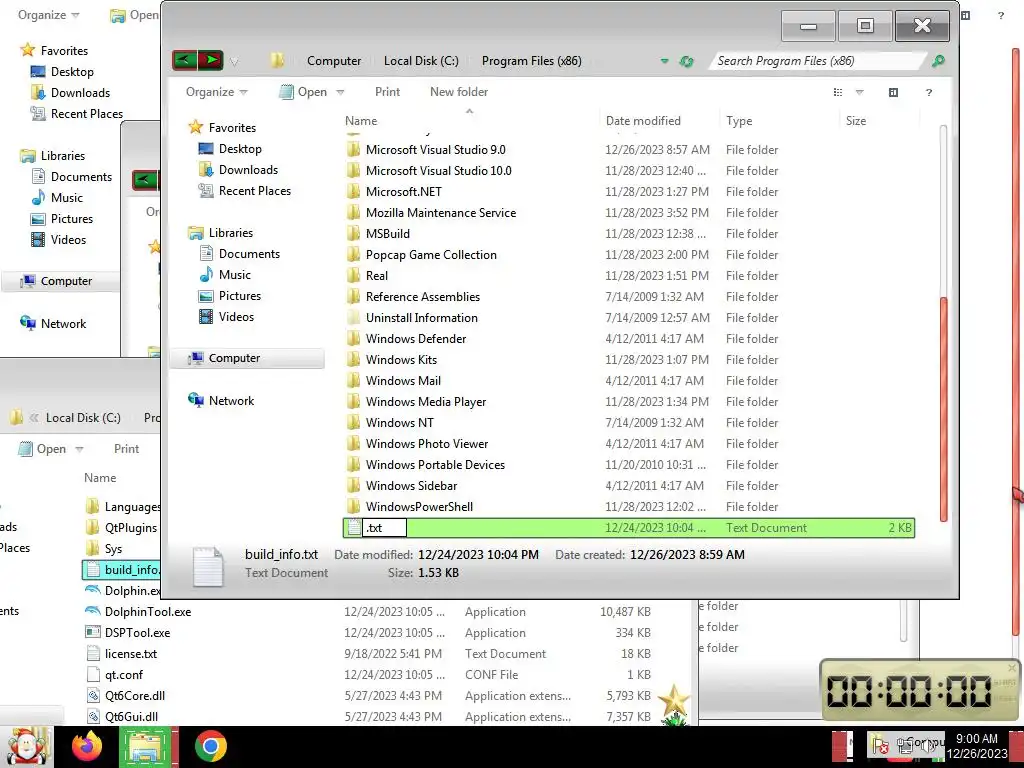Open recent locations dropdown beside navigation arrows

point(234,61)
